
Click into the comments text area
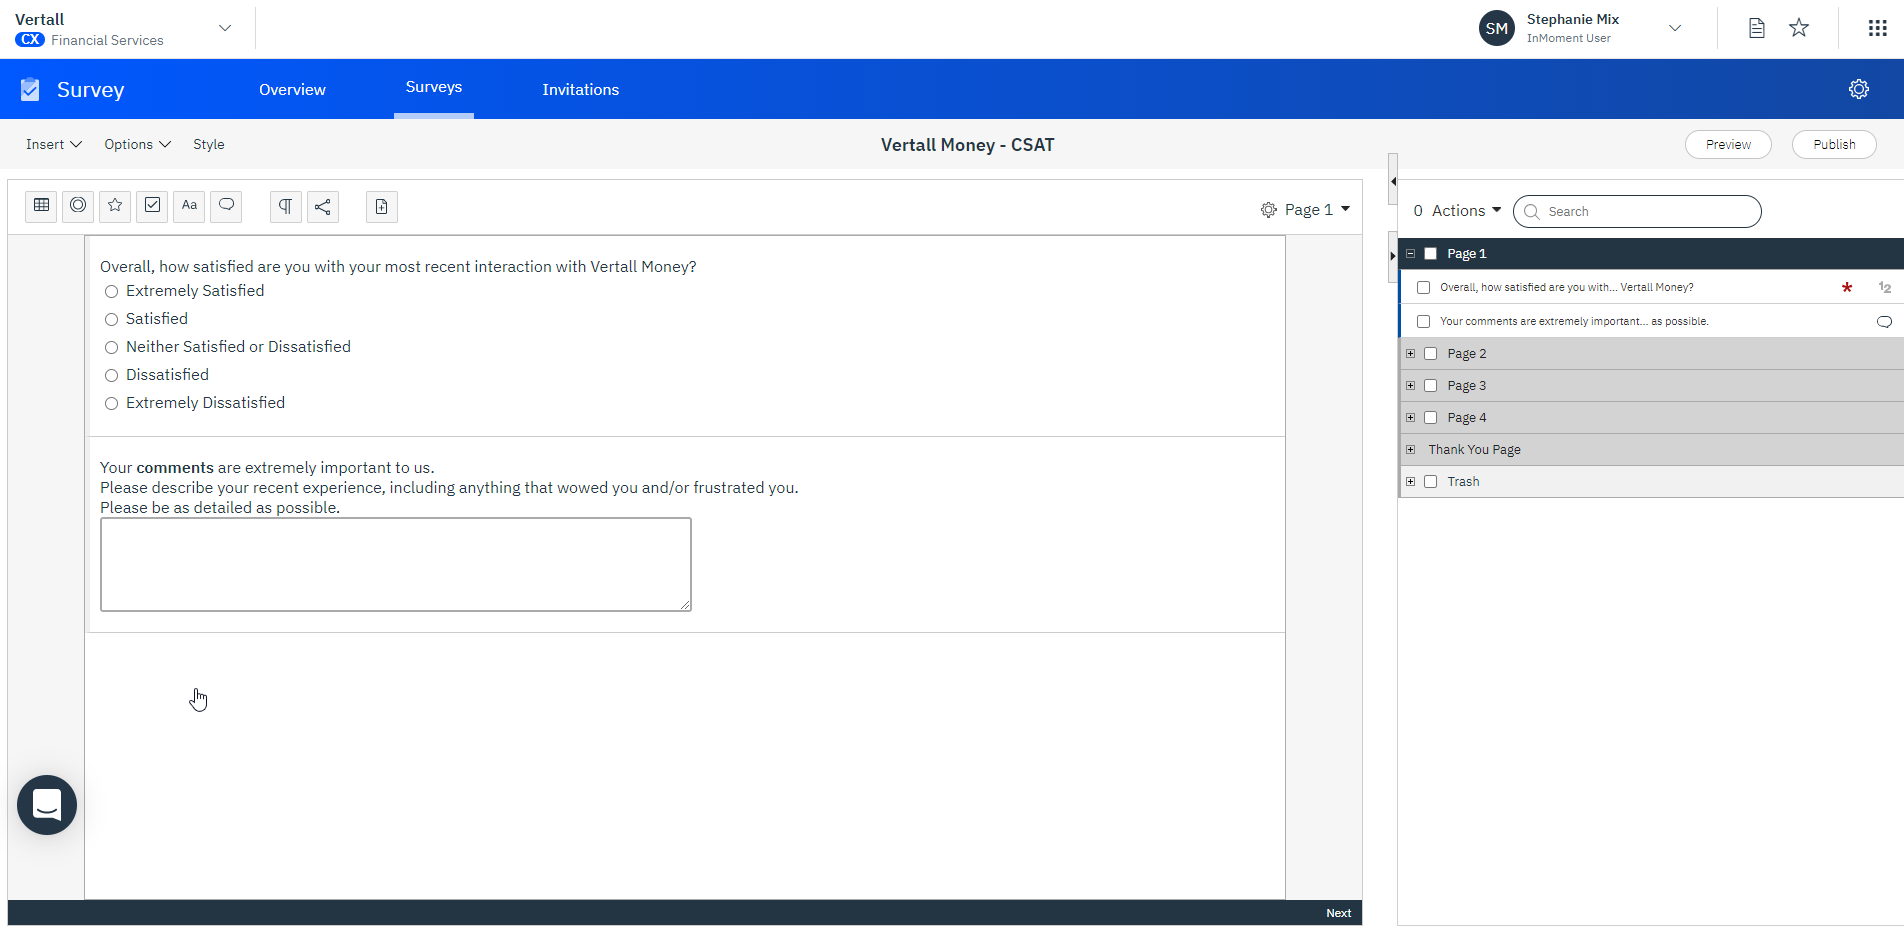click(396, 564)
